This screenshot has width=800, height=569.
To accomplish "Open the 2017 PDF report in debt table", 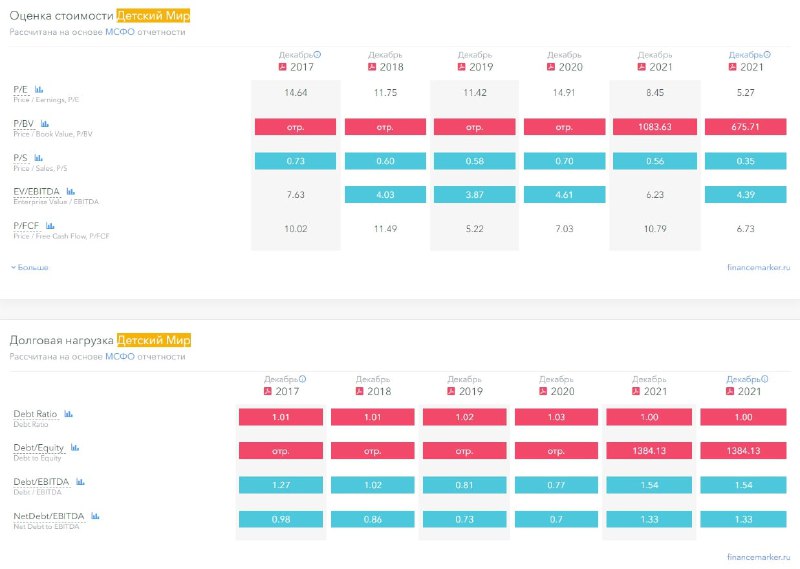I will (268, 391).
